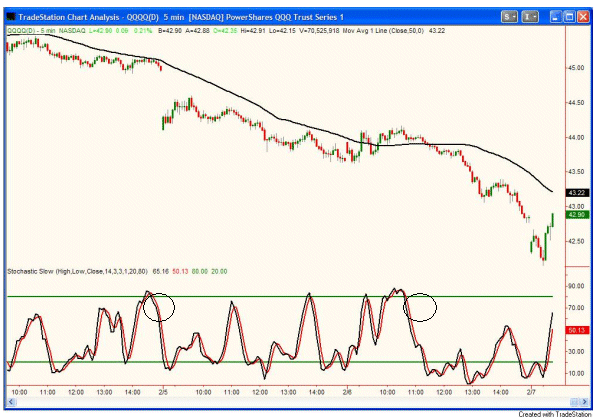Viewport: 597px width, 420px height.
Task: Click the 'Hi=42.91' high value
Action: [x=253, y=30]
